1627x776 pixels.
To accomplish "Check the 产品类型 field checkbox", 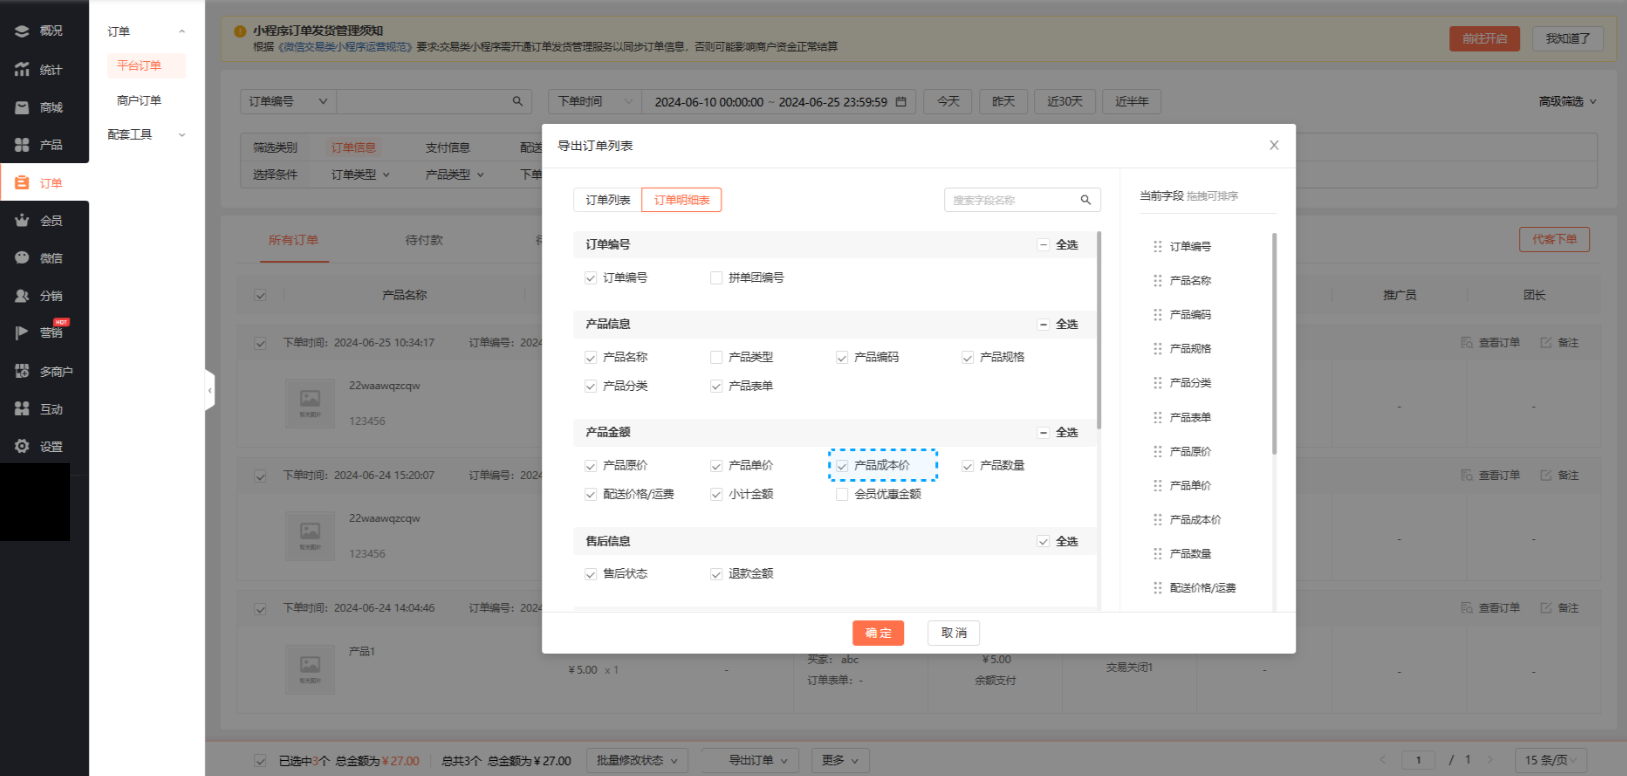I will coord(716,357).
